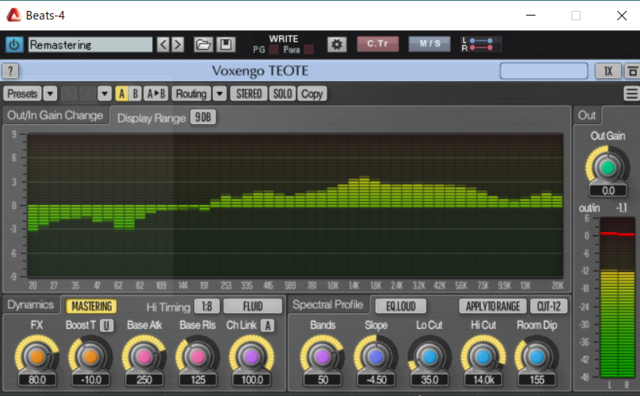Click the Room Dip value 155 field
The height and width of the screenshot is (396, 640).
click(537, 380)
